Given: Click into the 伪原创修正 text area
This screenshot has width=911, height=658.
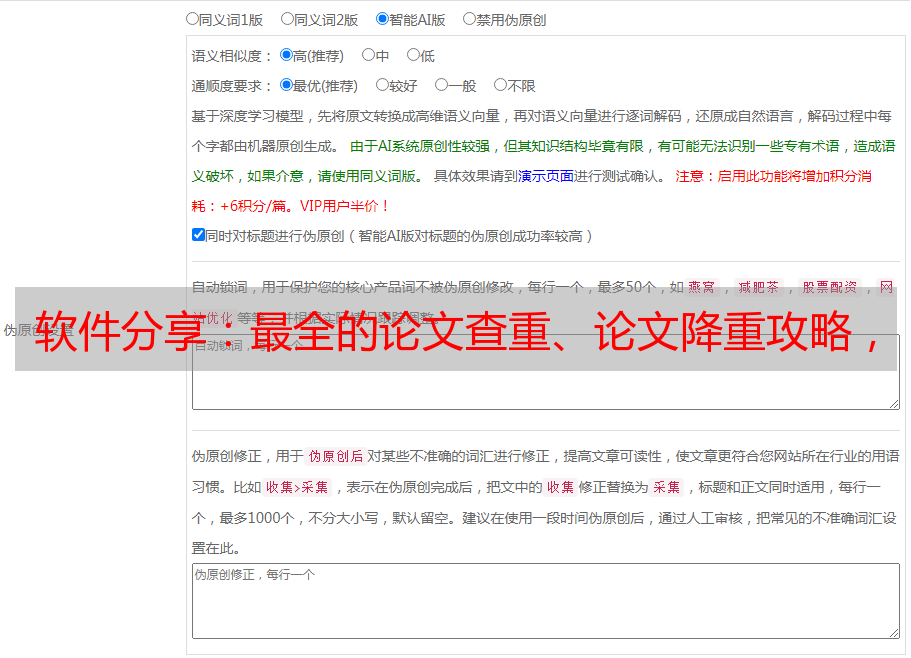Looking at the screenshot, I should coord(546,601).
